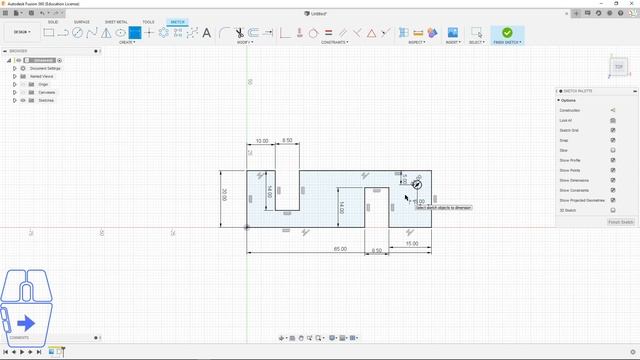Apply the Fix/Unfix triangle constraint
The width and height of the screenshot is (640, 360).
click(371, 33)
